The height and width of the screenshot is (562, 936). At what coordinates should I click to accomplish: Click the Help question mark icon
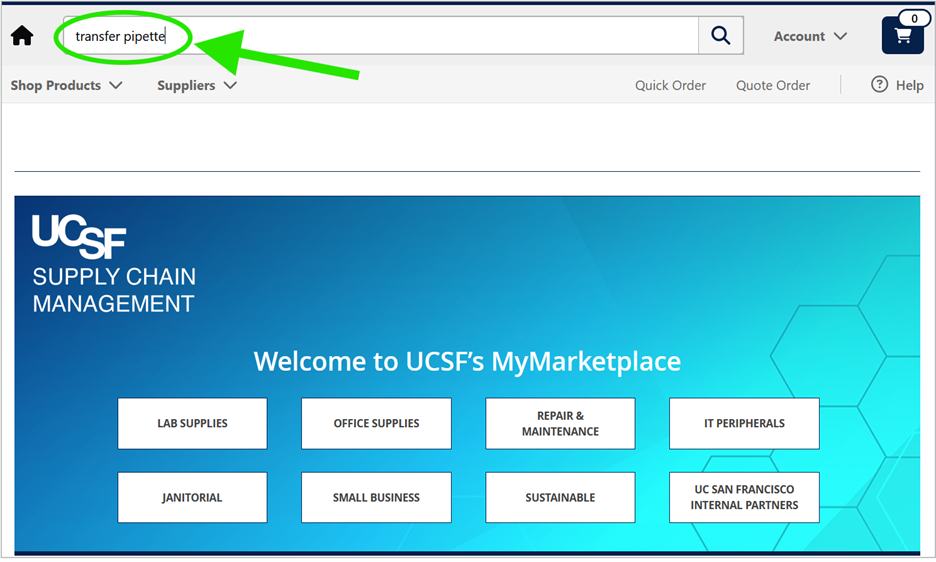879,84
